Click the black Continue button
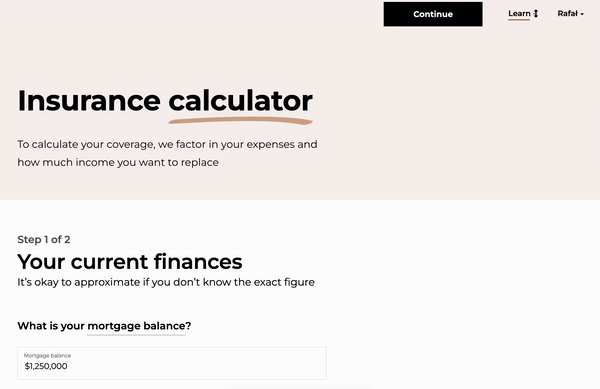 (433, 14)
